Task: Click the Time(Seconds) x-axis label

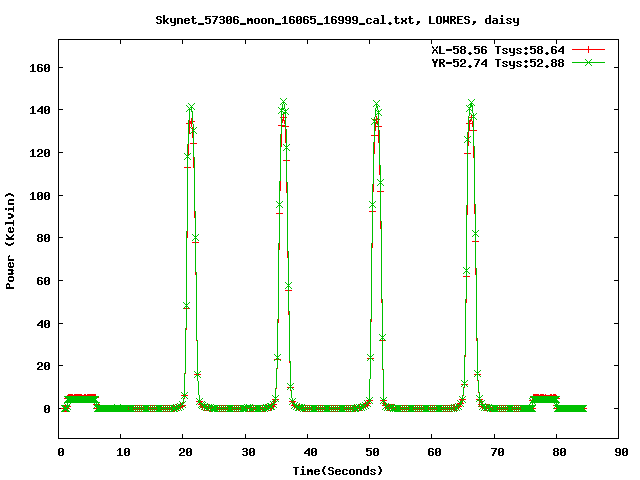Action: (x=338, y=471)
